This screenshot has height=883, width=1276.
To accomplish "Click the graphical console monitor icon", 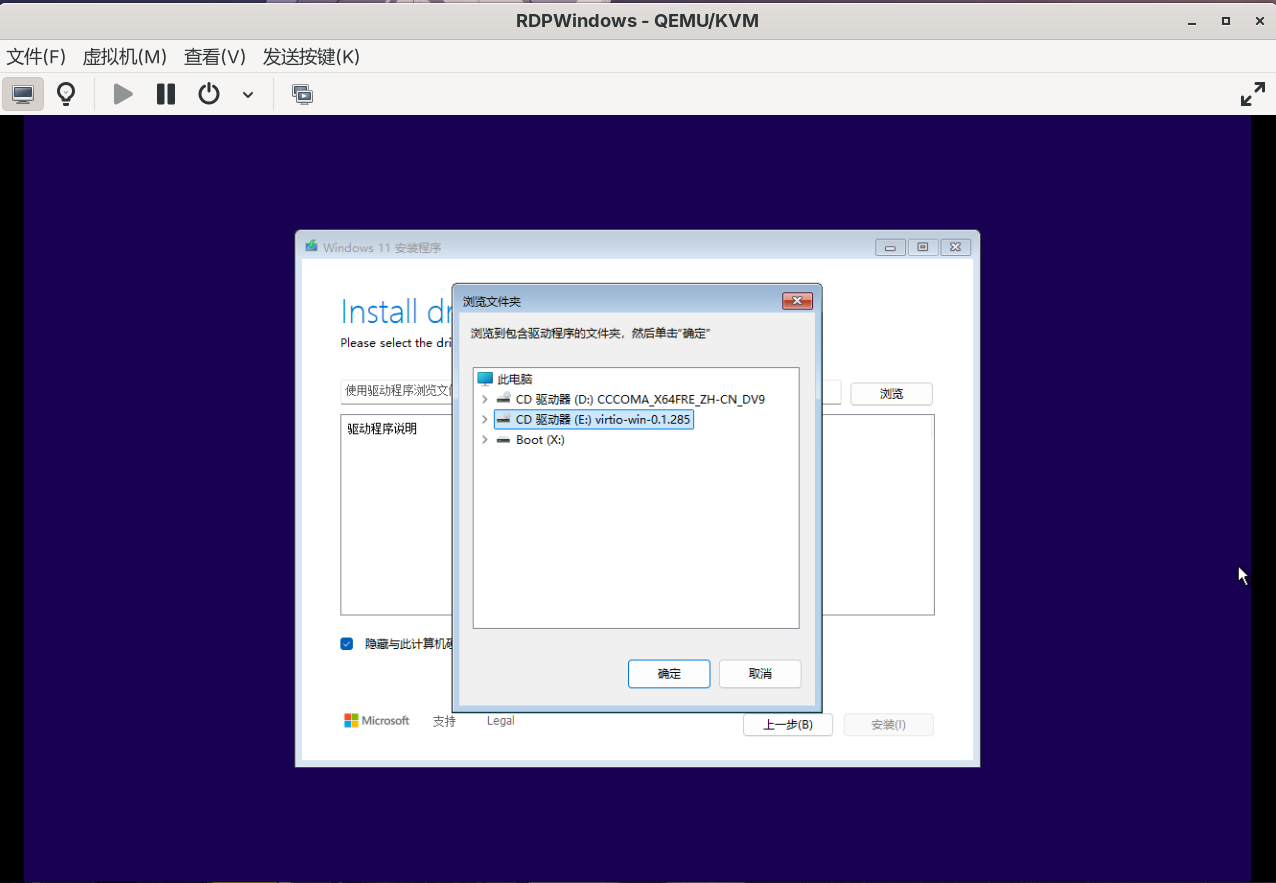I will tap(23, 94).
